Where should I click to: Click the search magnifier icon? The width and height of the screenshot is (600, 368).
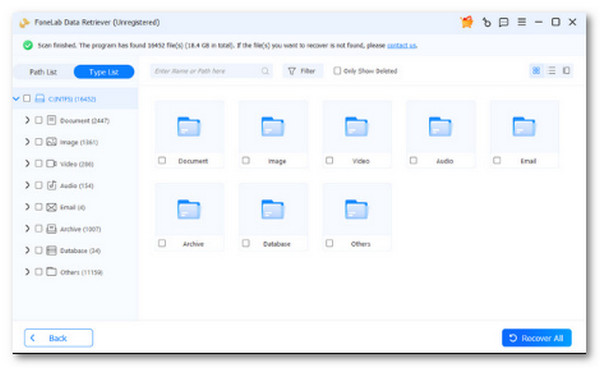pyautogui.click(x=265, y=71)
